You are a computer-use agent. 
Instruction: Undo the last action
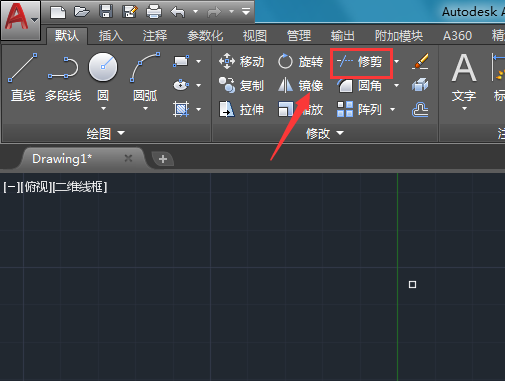click(178, 12)
